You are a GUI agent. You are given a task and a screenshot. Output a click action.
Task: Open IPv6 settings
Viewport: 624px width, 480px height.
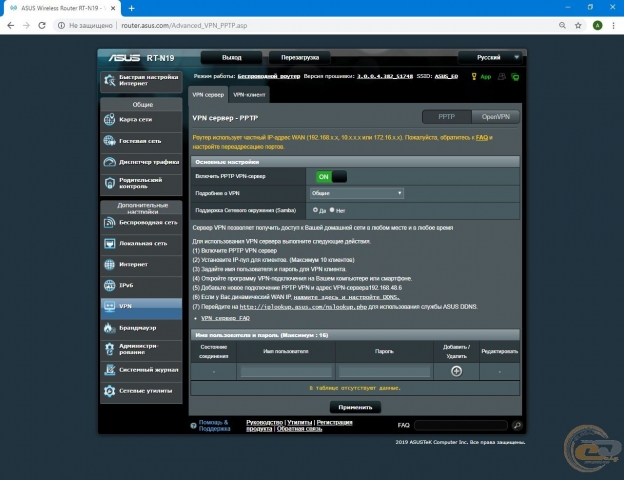(x=141, y=285)
